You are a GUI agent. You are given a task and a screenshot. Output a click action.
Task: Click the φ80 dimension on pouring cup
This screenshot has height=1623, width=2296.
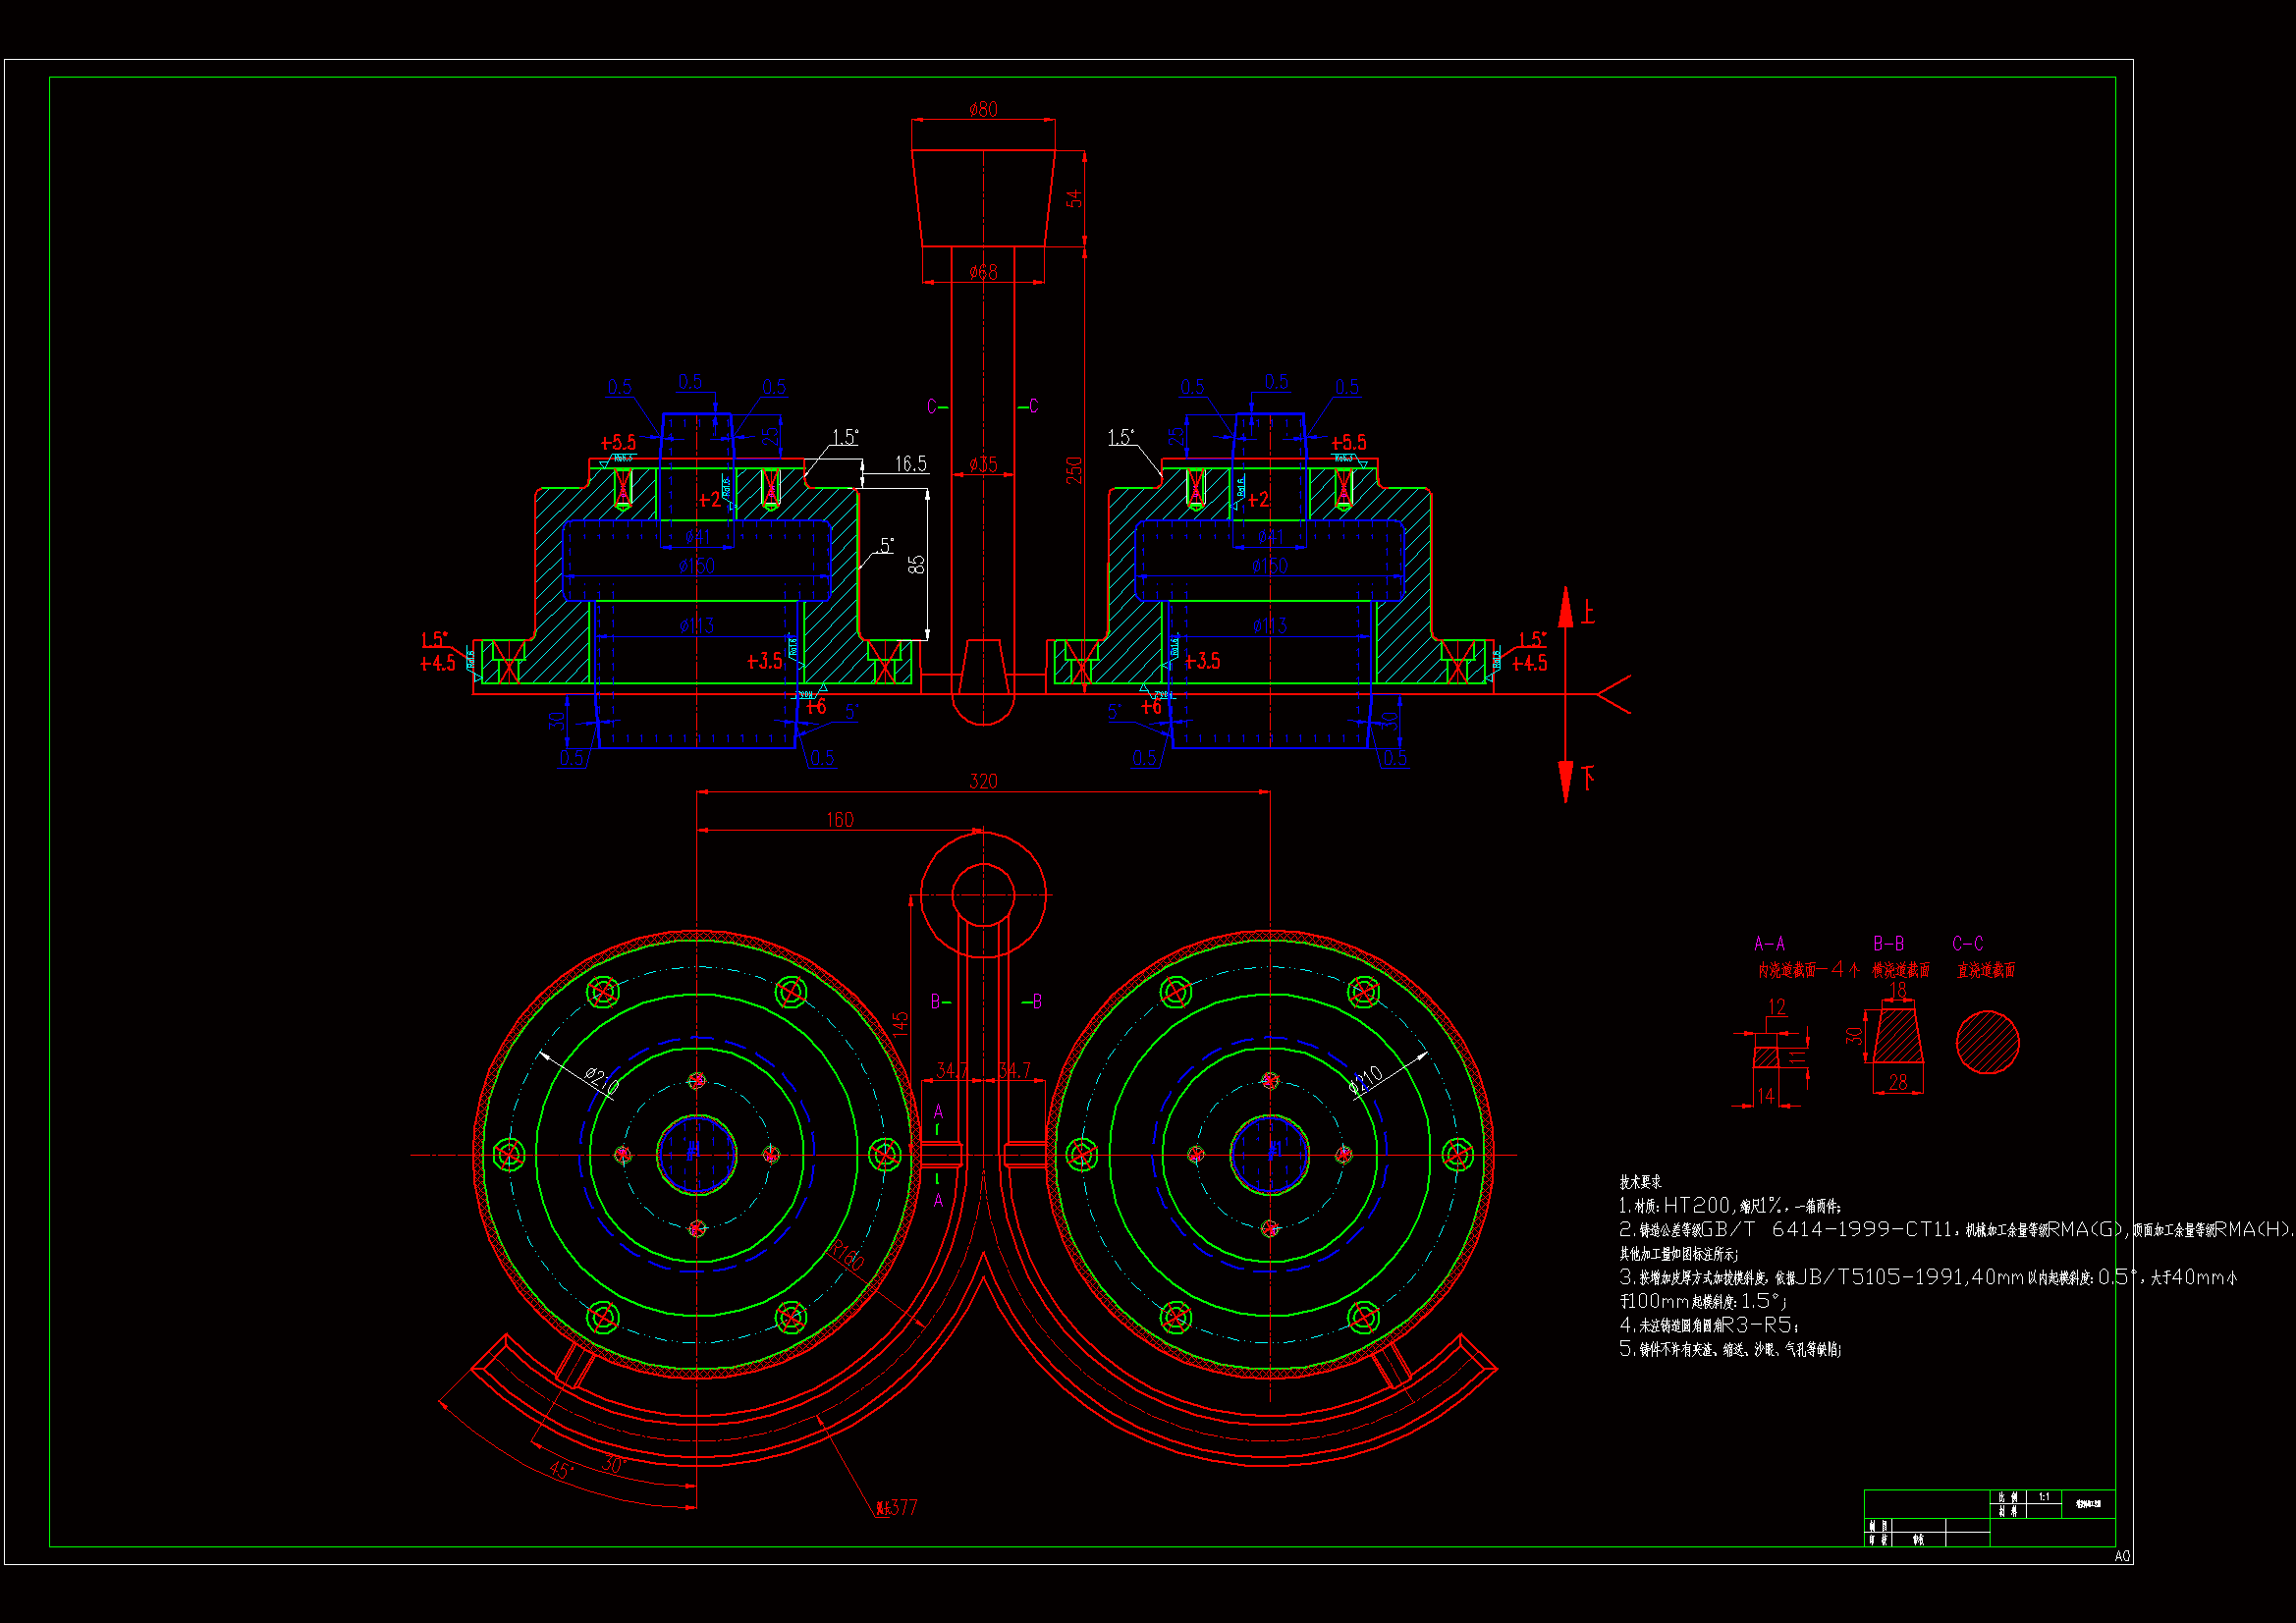pos(983,110)
